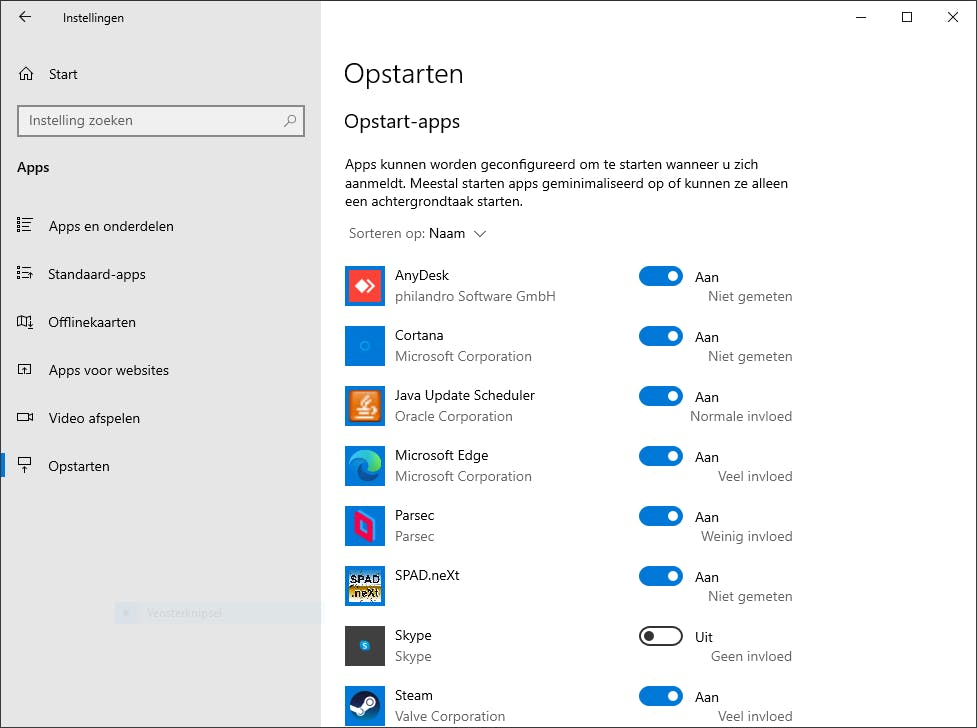Click the back arrow in title bar
The width and height of the screenshot is (977, 728).
(25, 17)
